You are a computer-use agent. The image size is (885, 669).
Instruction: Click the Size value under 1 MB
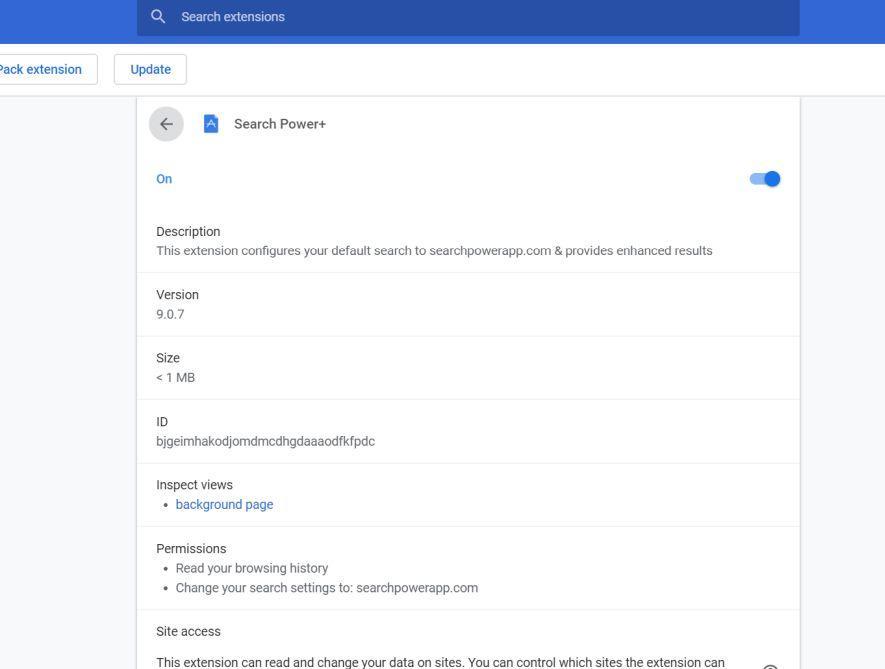pyautogui.click(x=175, y=377)
